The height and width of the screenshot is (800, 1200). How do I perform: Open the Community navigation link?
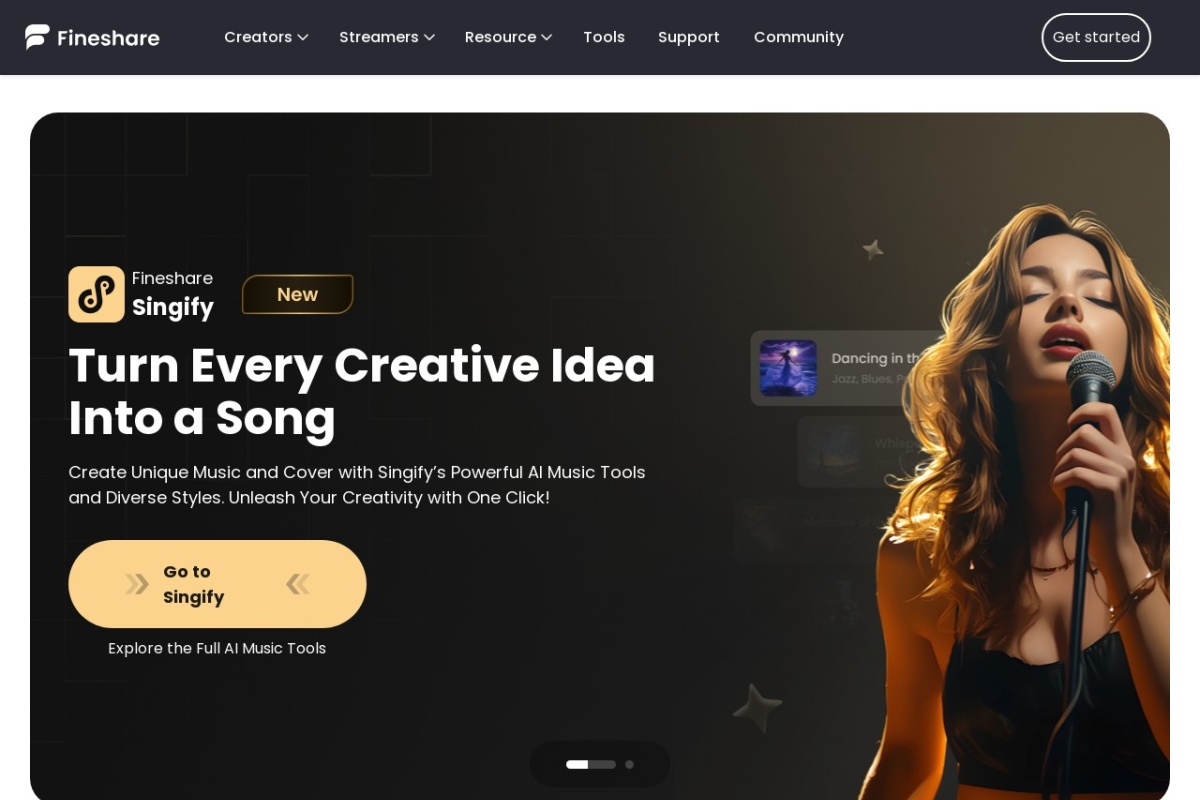point(799,37)
